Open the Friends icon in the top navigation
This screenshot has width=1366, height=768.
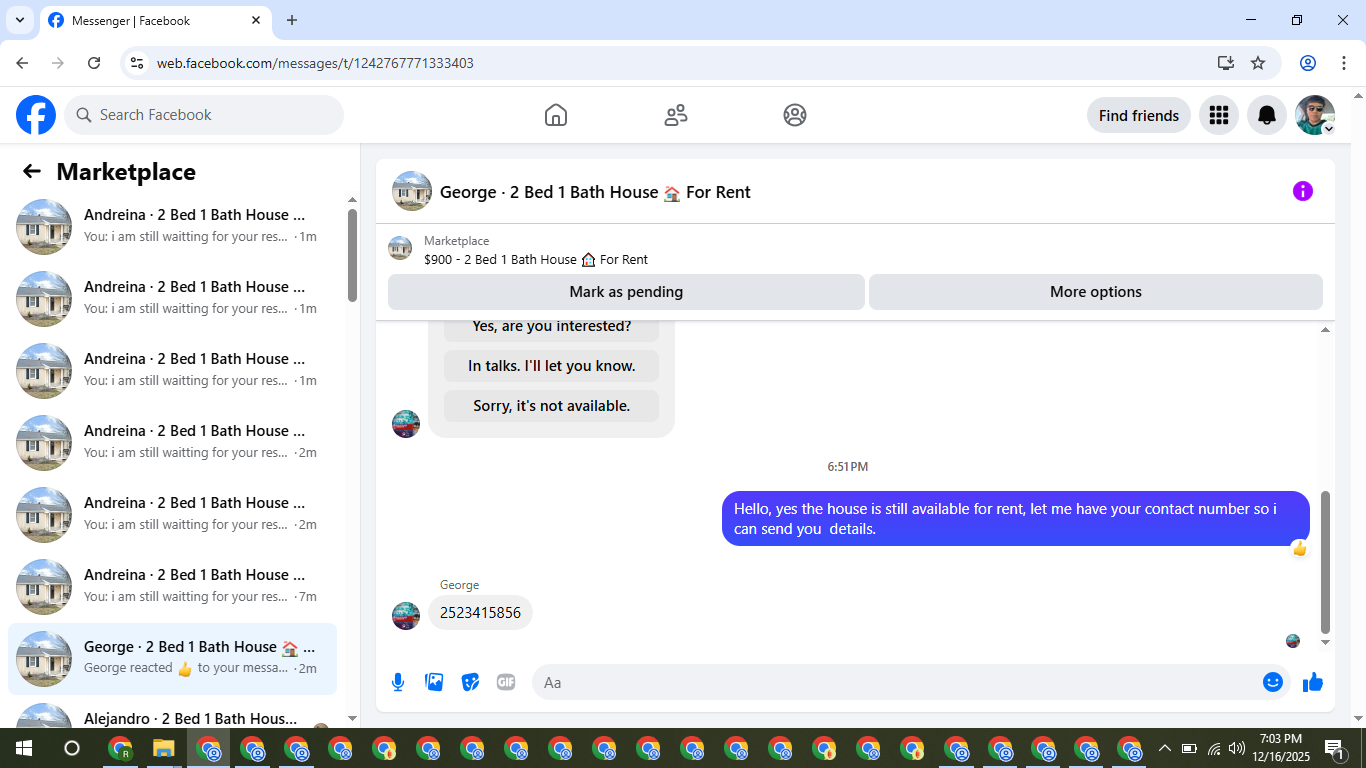click(676, 115)
